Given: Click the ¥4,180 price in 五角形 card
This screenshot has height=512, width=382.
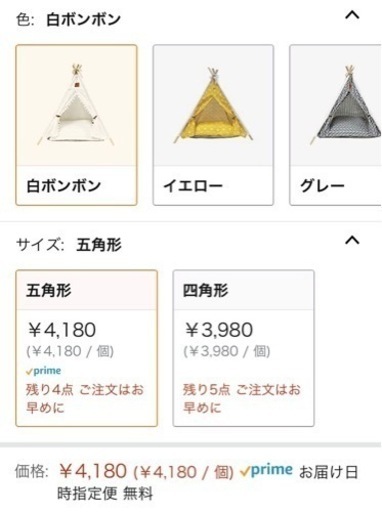Looking at the screenshot, I should click(x=62, y=330).
